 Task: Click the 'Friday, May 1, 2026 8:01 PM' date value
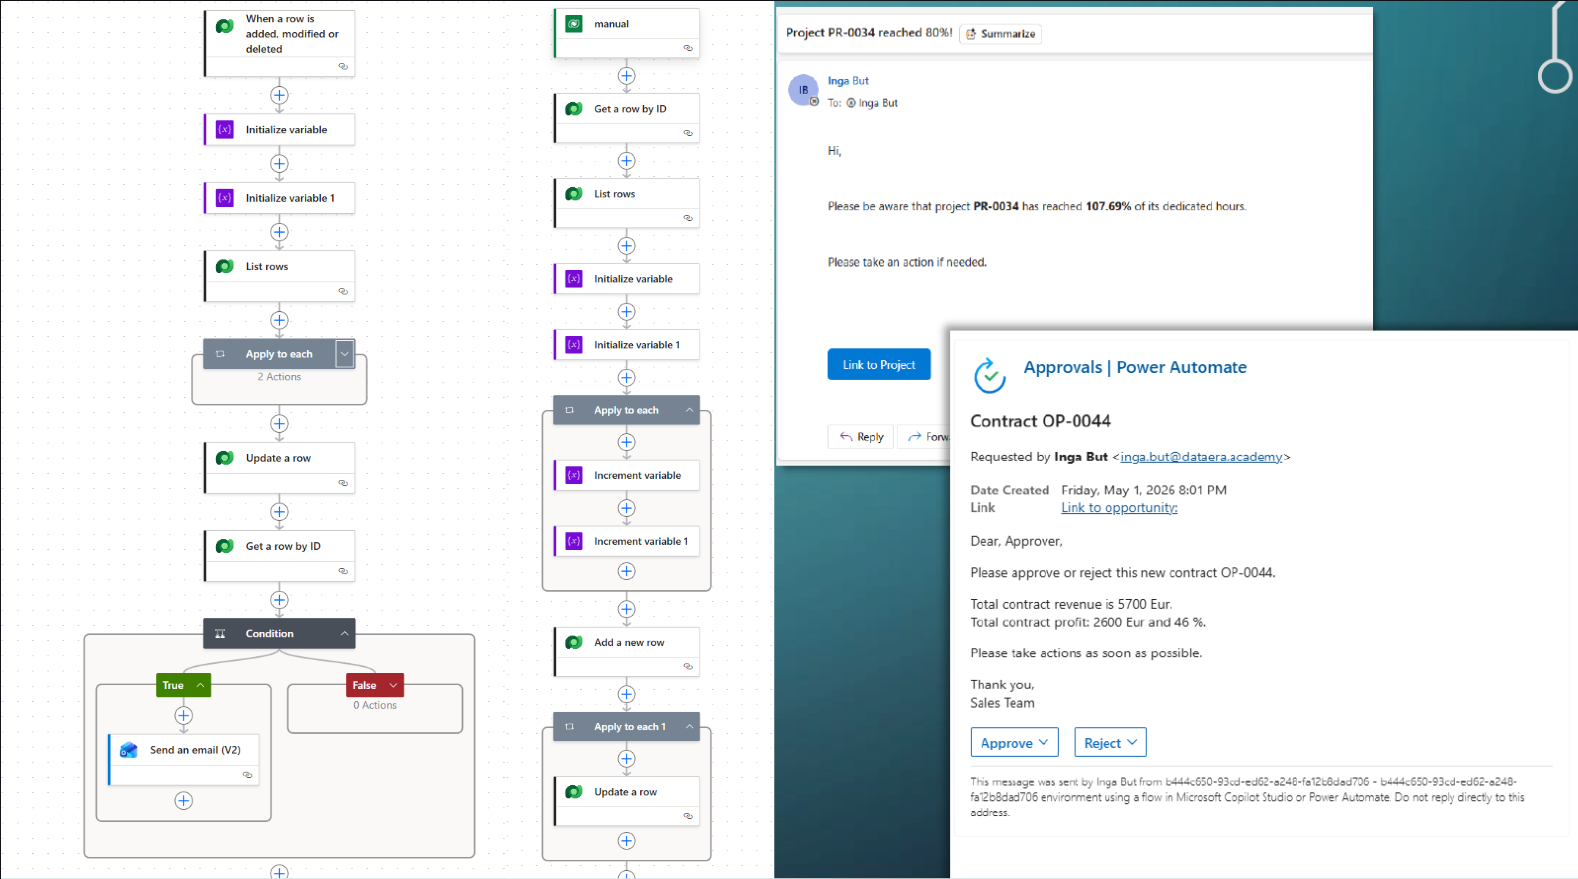pyautogui.click(x=1144, y=490)
